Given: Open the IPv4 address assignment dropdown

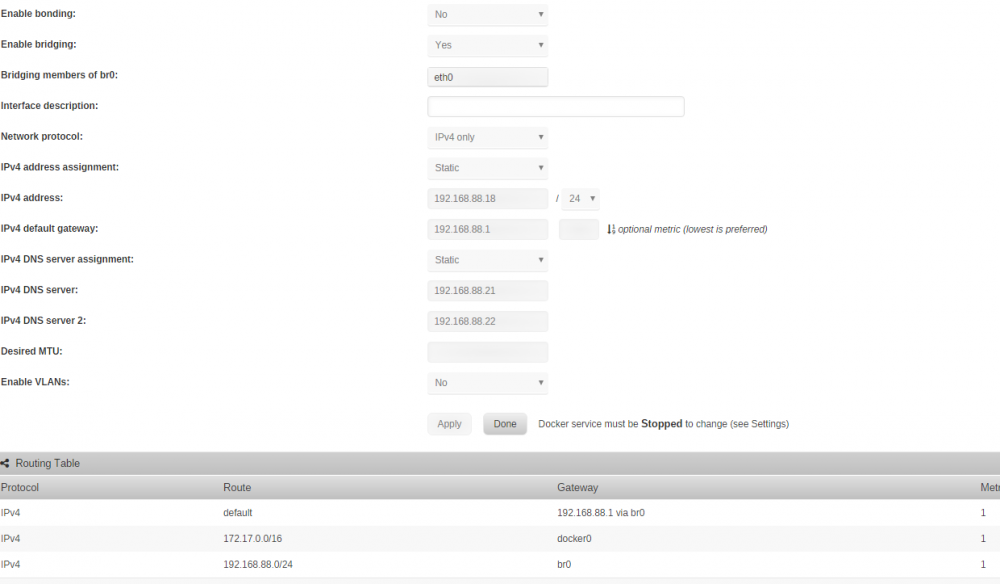Looking at the screenshot, I should pyautogui.click(x=487, y=168).
